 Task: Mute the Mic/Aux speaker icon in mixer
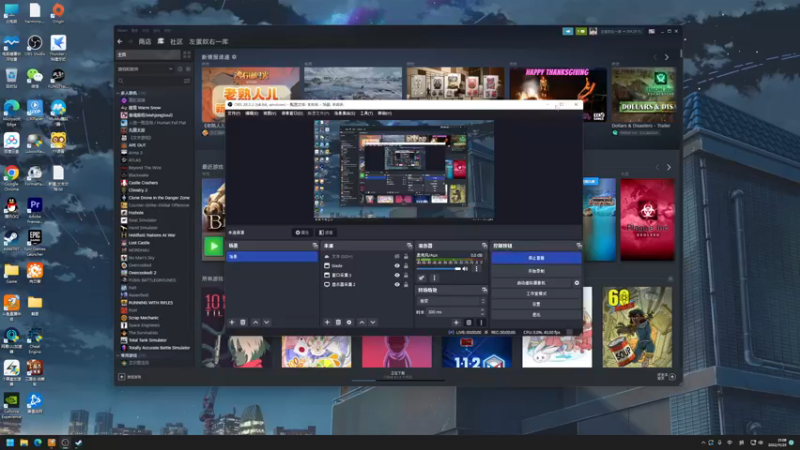tap(465, 269)
